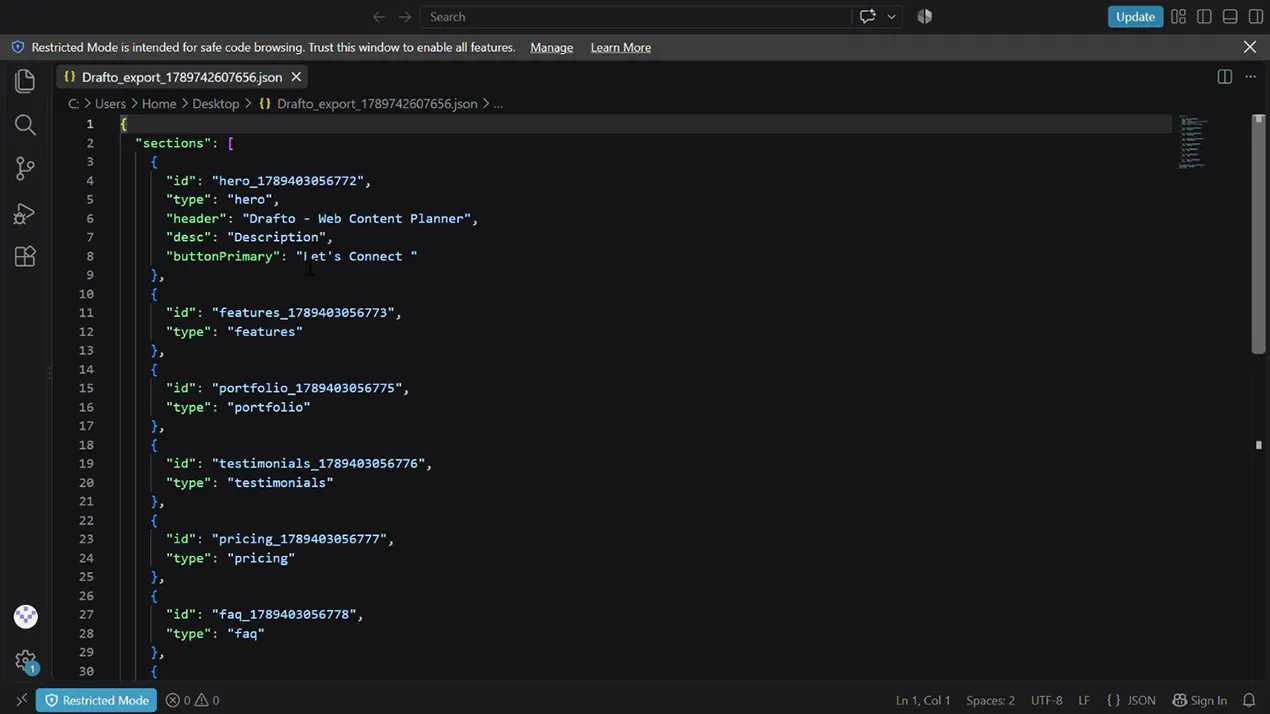The width and height of the screenshot is (1270, 714).
Task: Click the "sections" key on line 2
Action: click(173, 143)
